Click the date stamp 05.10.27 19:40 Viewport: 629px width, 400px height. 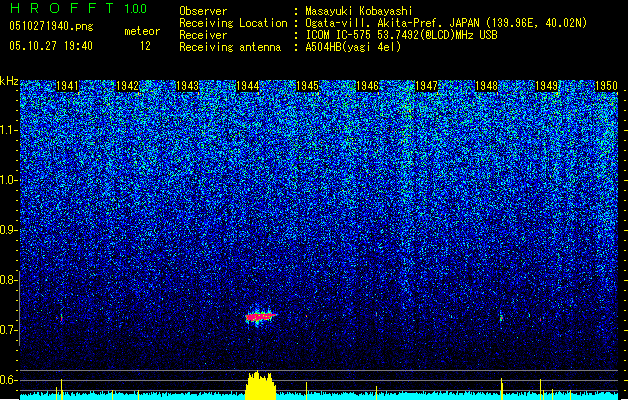click(51, 46)
